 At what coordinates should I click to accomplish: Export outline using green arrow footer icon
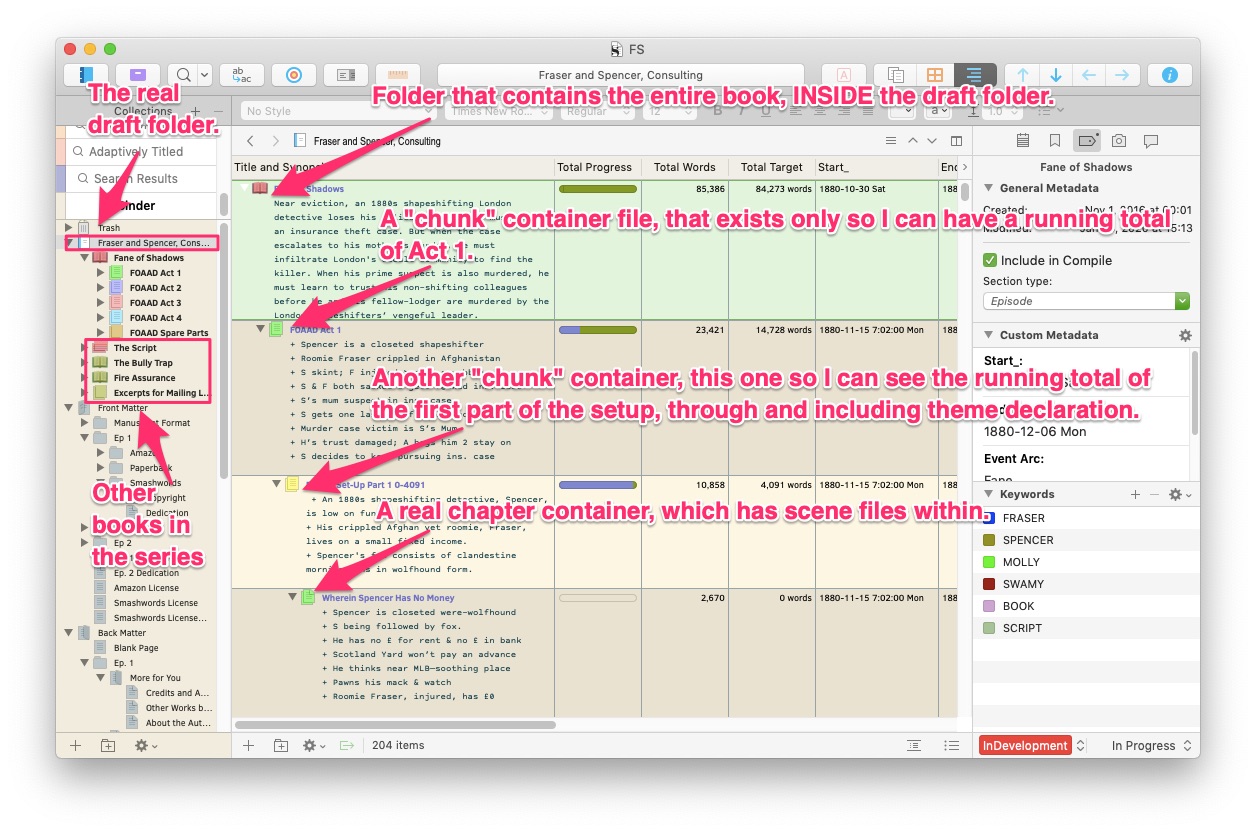[347, 745]
